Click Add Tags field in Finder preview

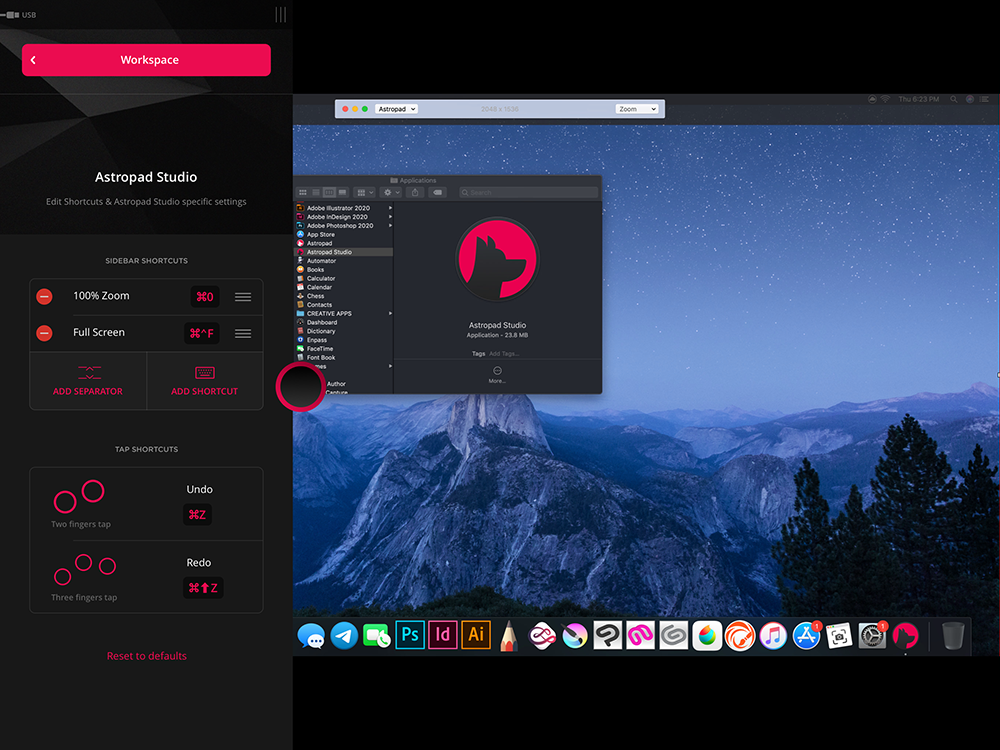504,353
